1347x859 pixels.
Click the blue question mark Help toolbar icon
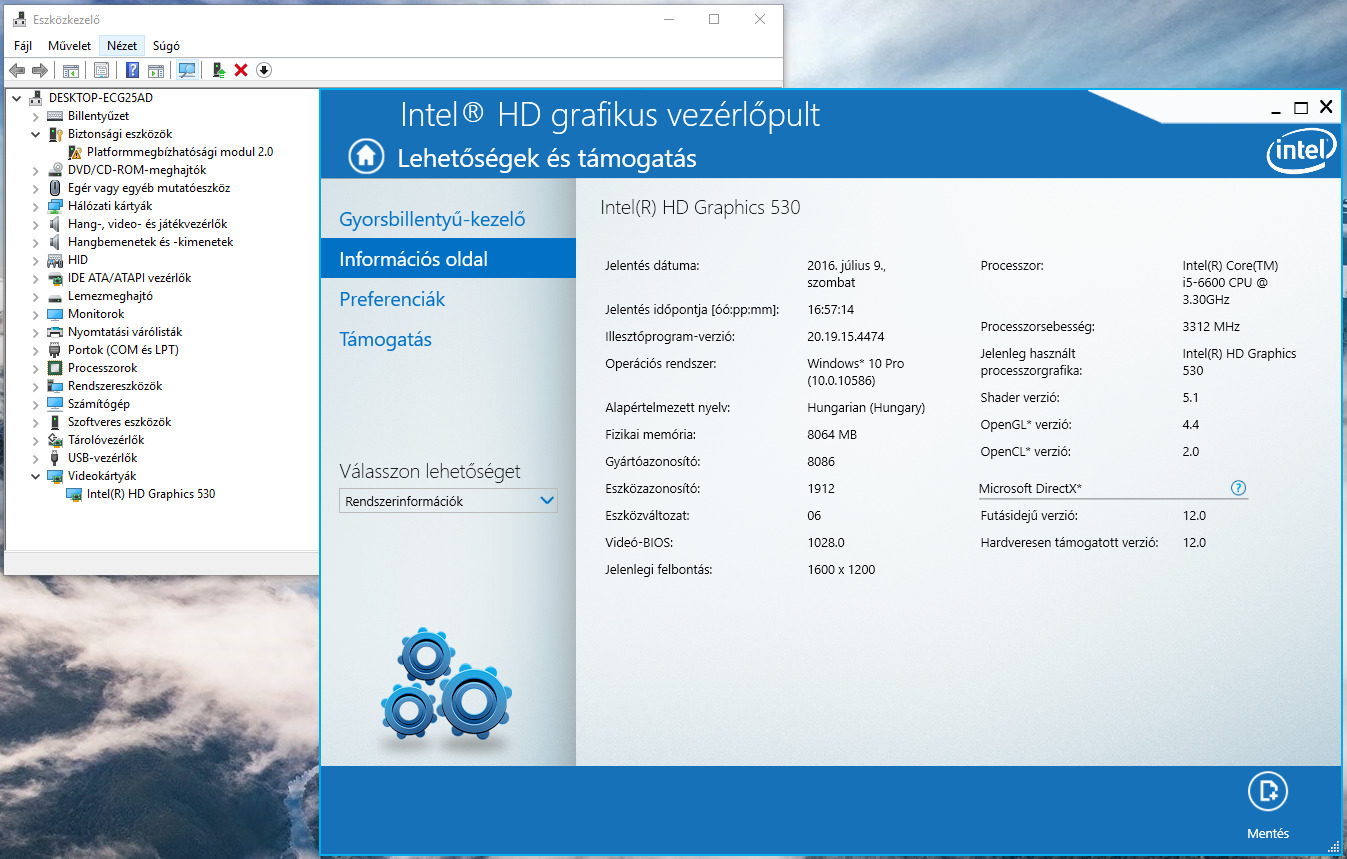coord(132,70)
